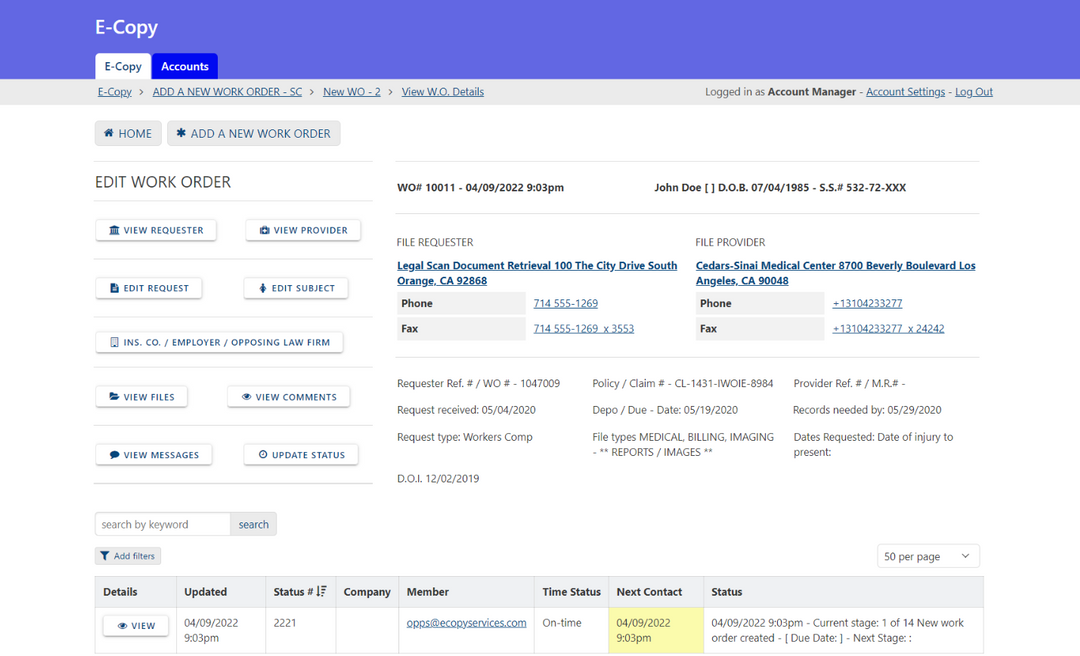Image resolution: width=1080 pixels, height=656 pixels.
Task: Open Account Settings link
Action: click(x=905, y=92)
